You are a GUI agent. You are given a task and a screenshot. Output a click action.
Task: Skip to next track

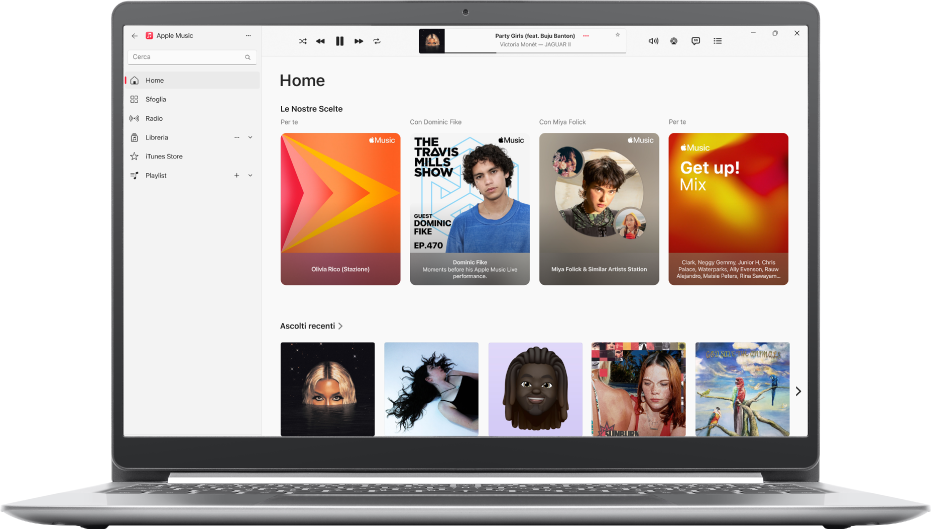(x=359, y=41)
